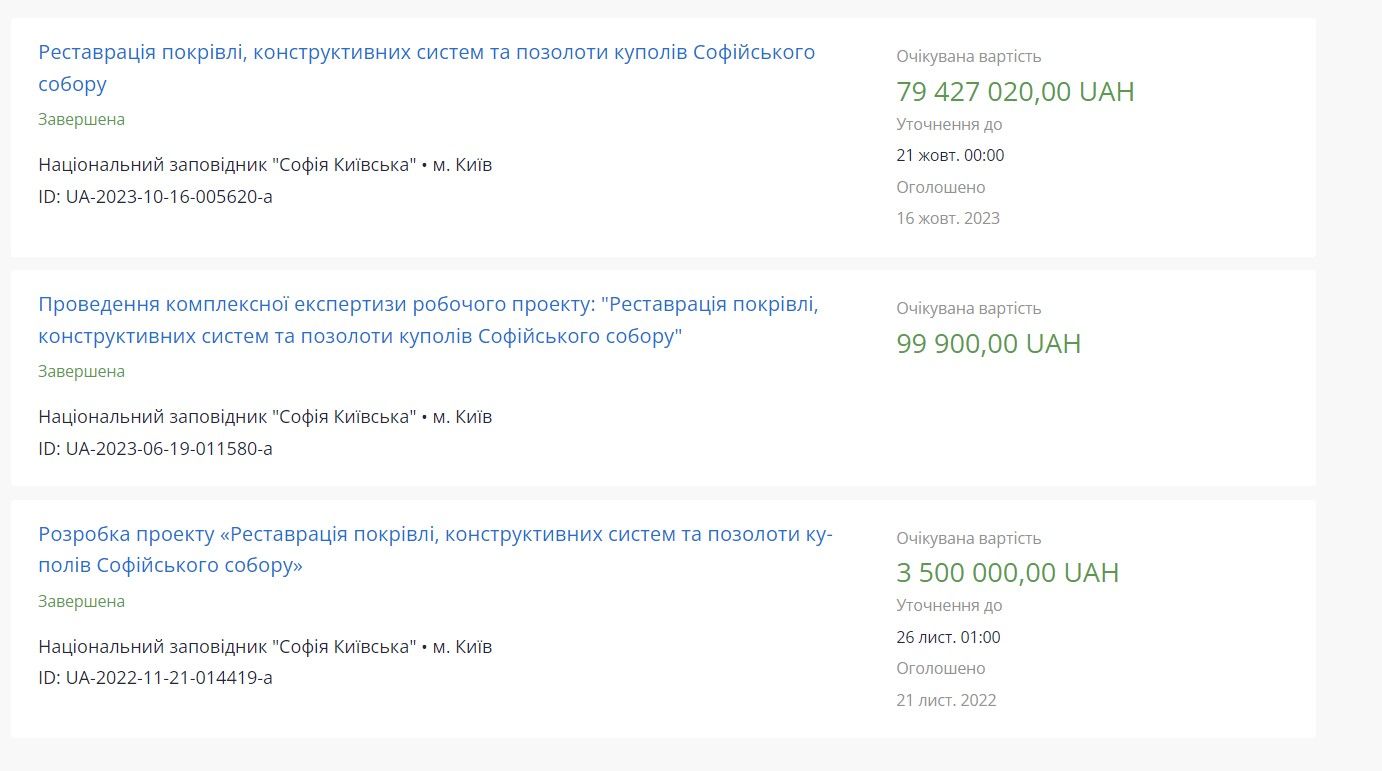Click ID UA-2022-11-21-014419-a
The width and height of the screenshot is (1382, 771).
tap(155, 678)
